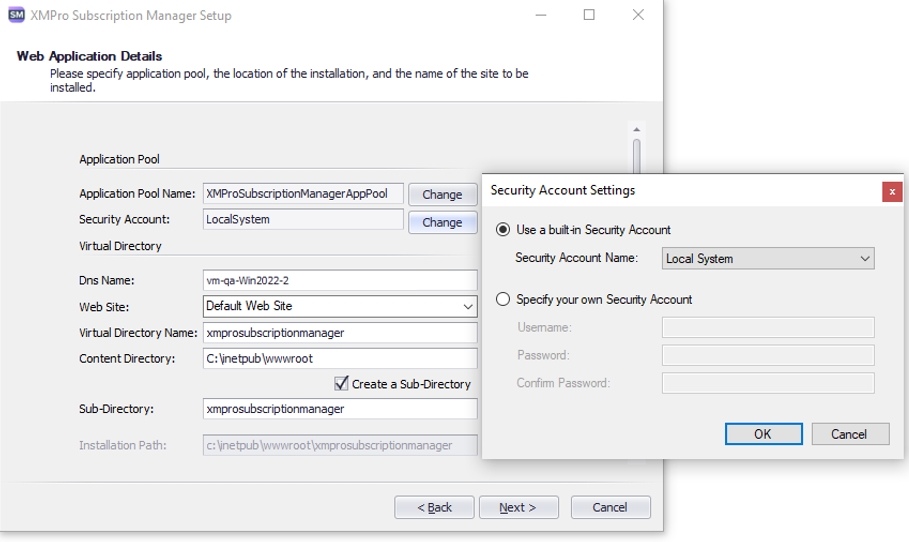
Task: Change the Security Account setting
Action: point(442,222)
